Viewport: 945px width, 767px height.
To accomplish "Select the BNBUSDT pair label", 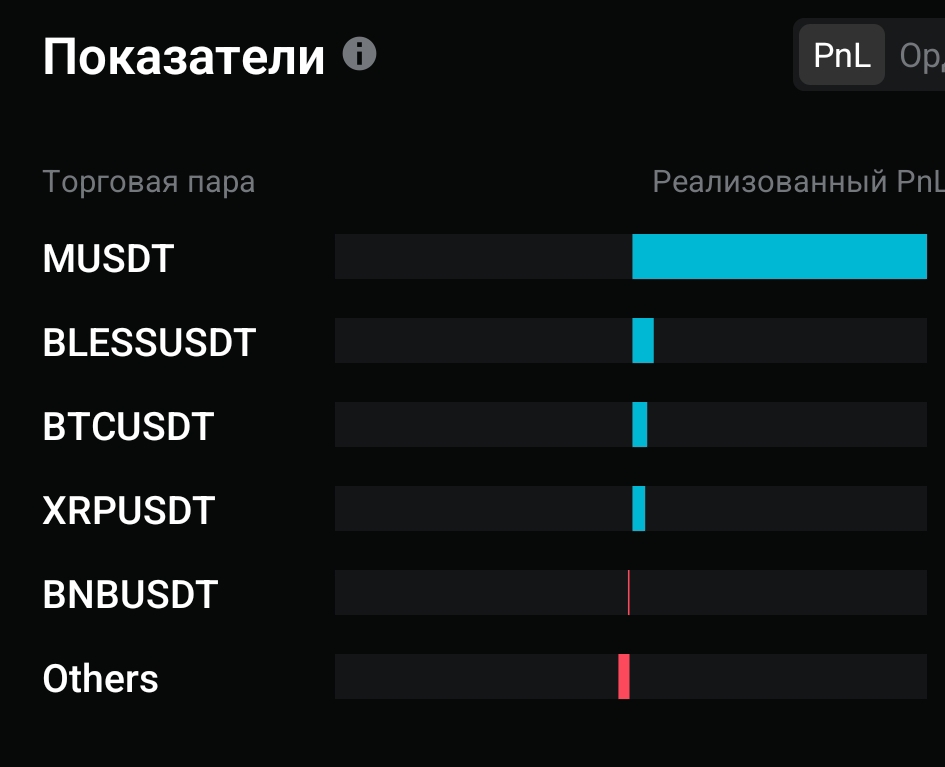I will [130, 595].
